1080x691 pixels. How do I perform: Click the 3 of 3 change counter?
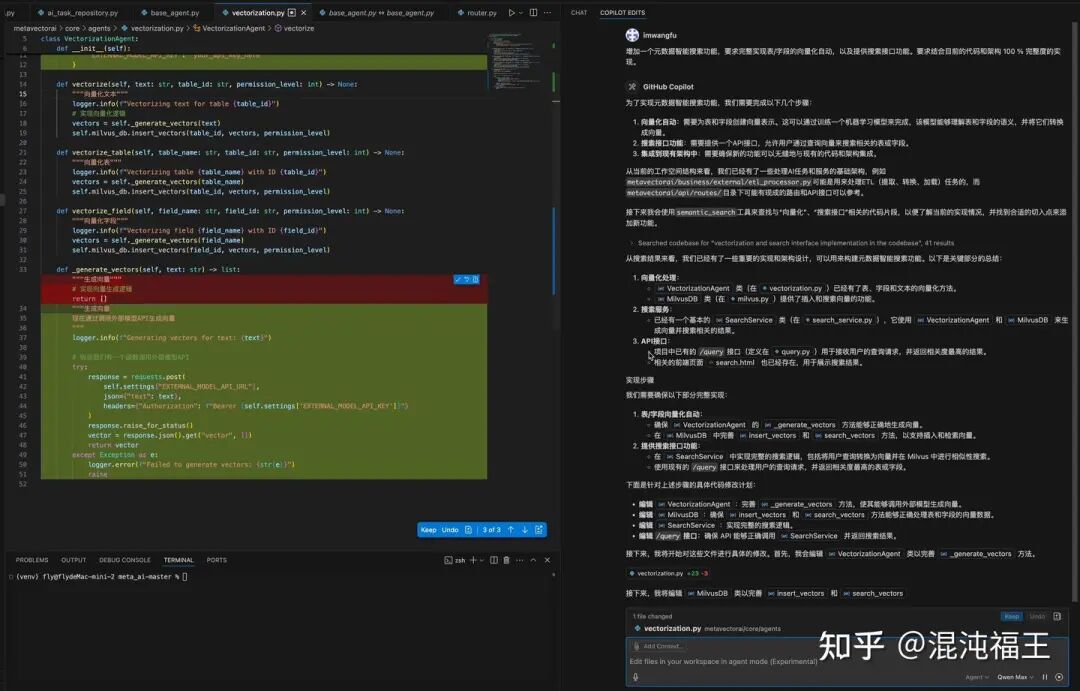click(x=491, y=530)
